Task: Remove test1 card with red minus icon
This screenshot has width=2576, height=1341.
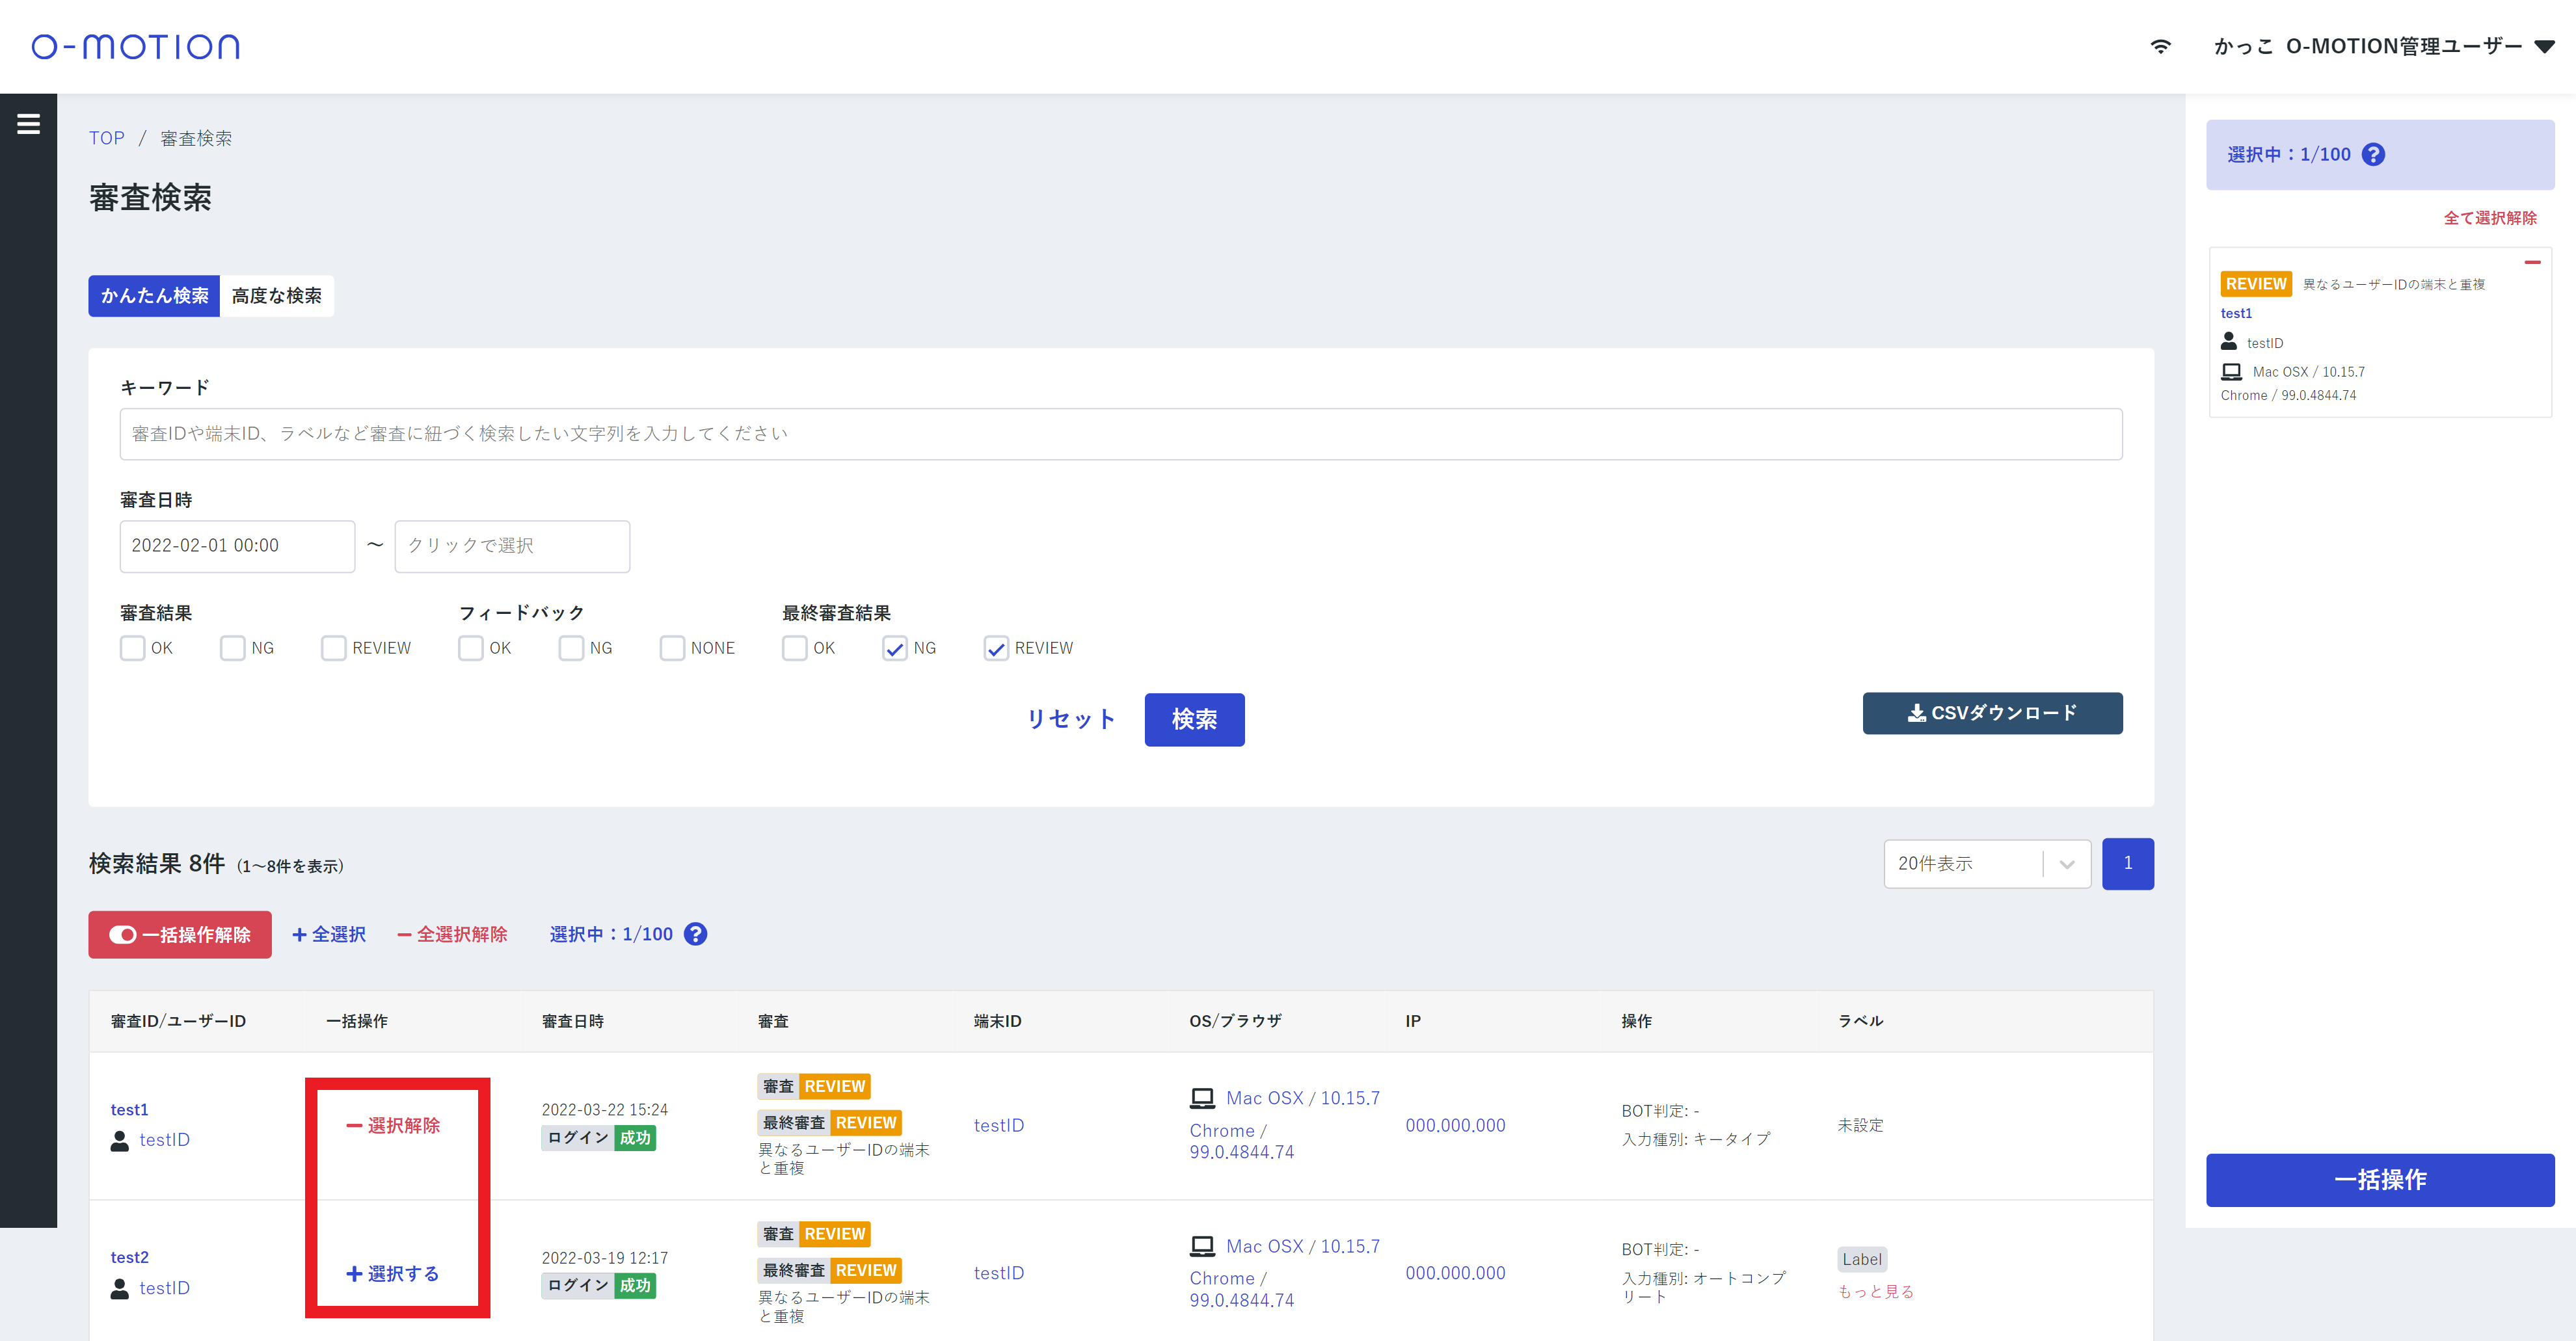Action: [x=2532, y=263]
